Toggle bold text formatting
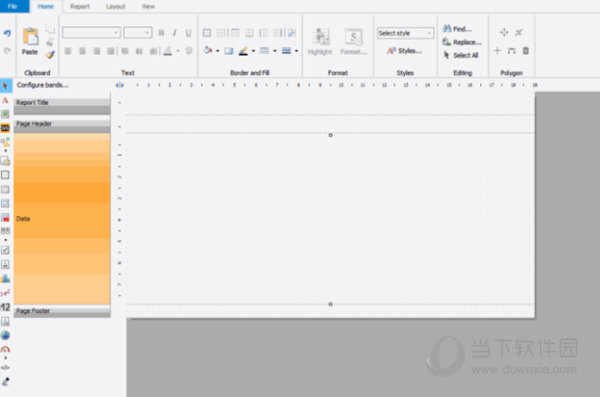This screenshot has height=397, width=600. pyautogui.click(x=161, y=33)
